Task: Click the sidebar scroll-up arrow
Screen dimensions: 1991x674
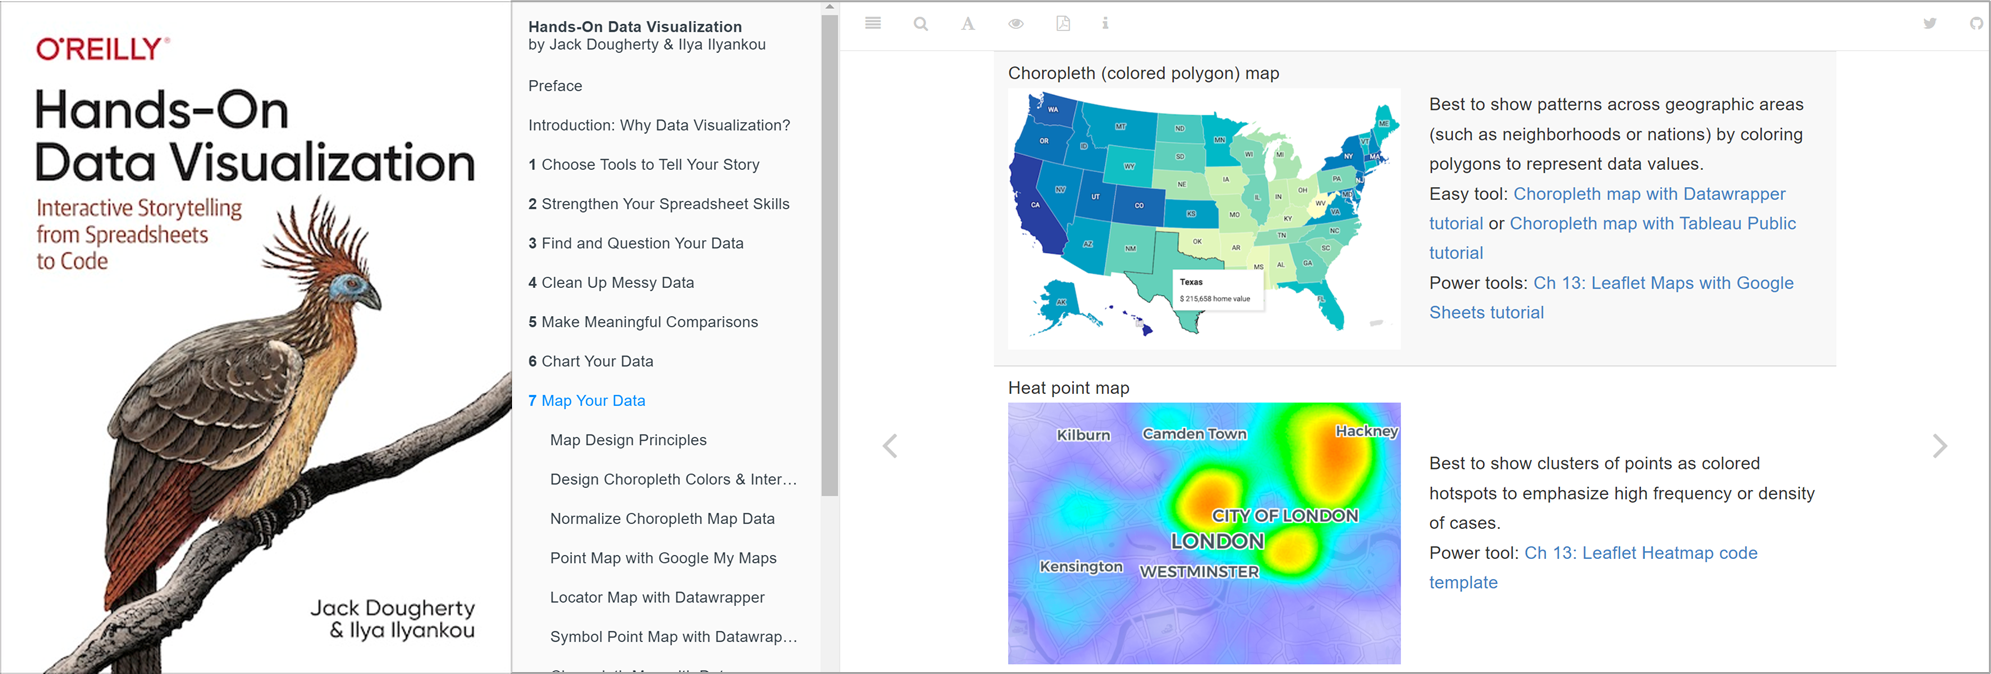Action: (829, 7)
